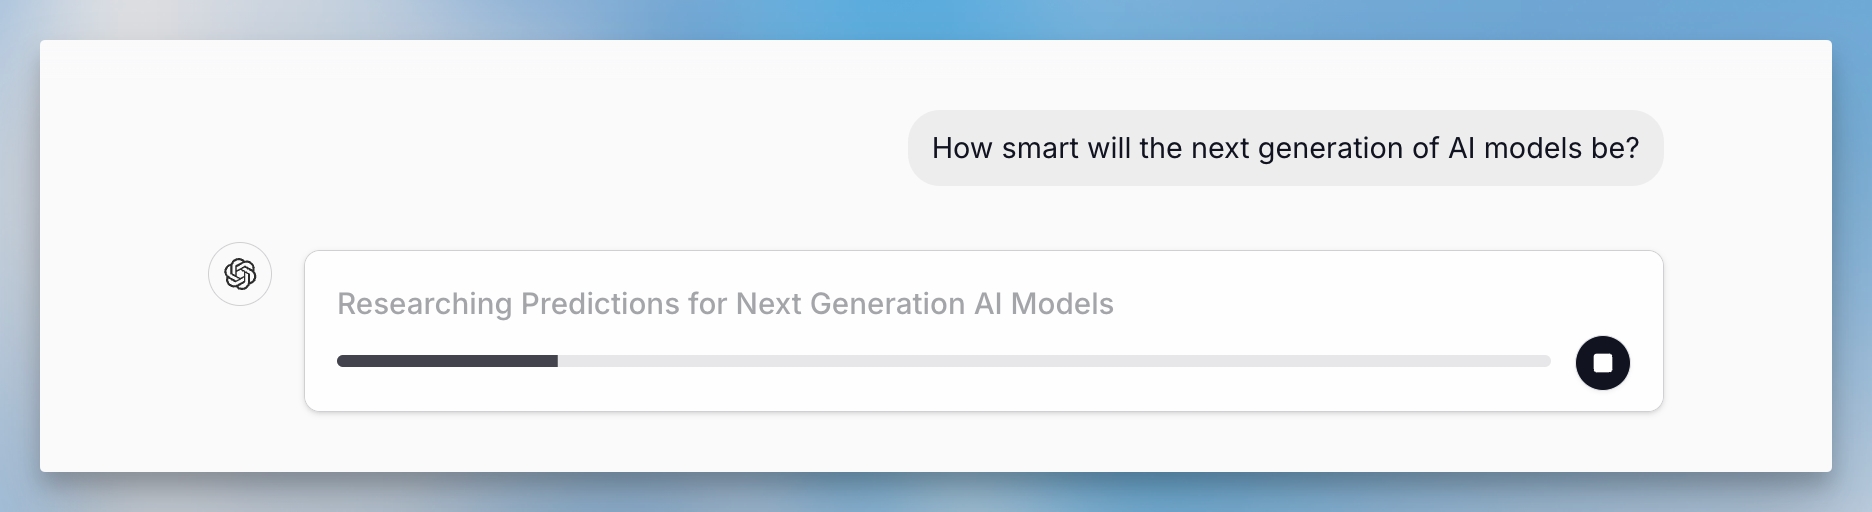Click the left start of the progress bar

click(x=343, y=361)
